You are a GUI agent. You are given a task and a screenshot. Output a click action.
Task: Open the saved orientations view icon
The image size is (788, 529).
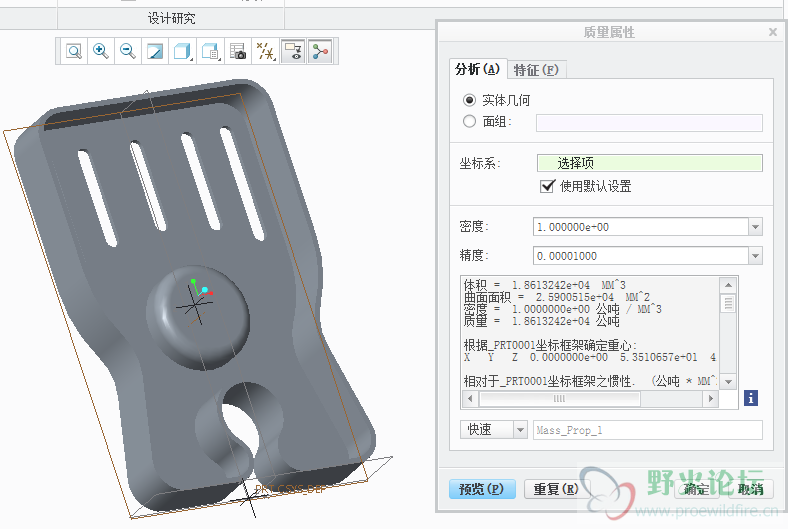tap(210, 51)
